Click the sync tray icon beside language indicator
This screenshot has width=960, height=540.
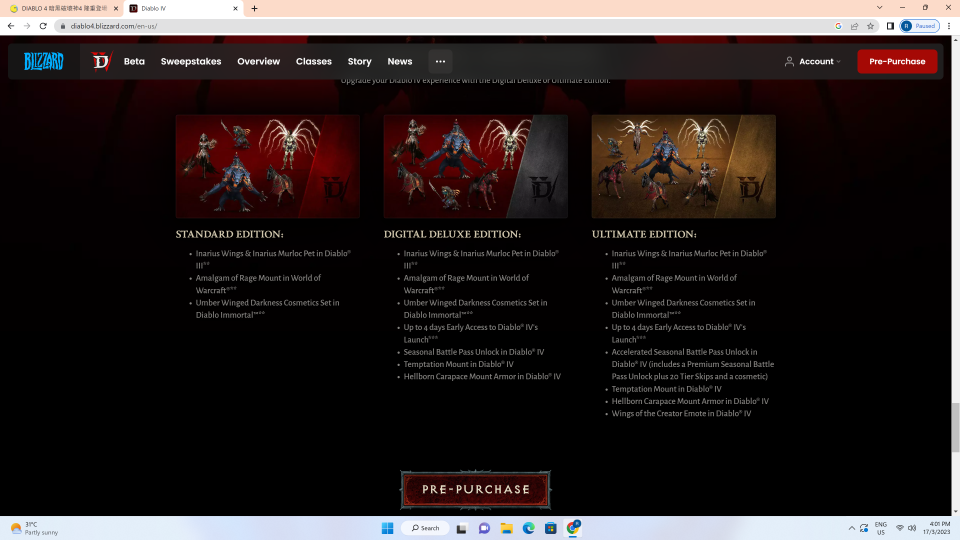(x=864, y=528)
